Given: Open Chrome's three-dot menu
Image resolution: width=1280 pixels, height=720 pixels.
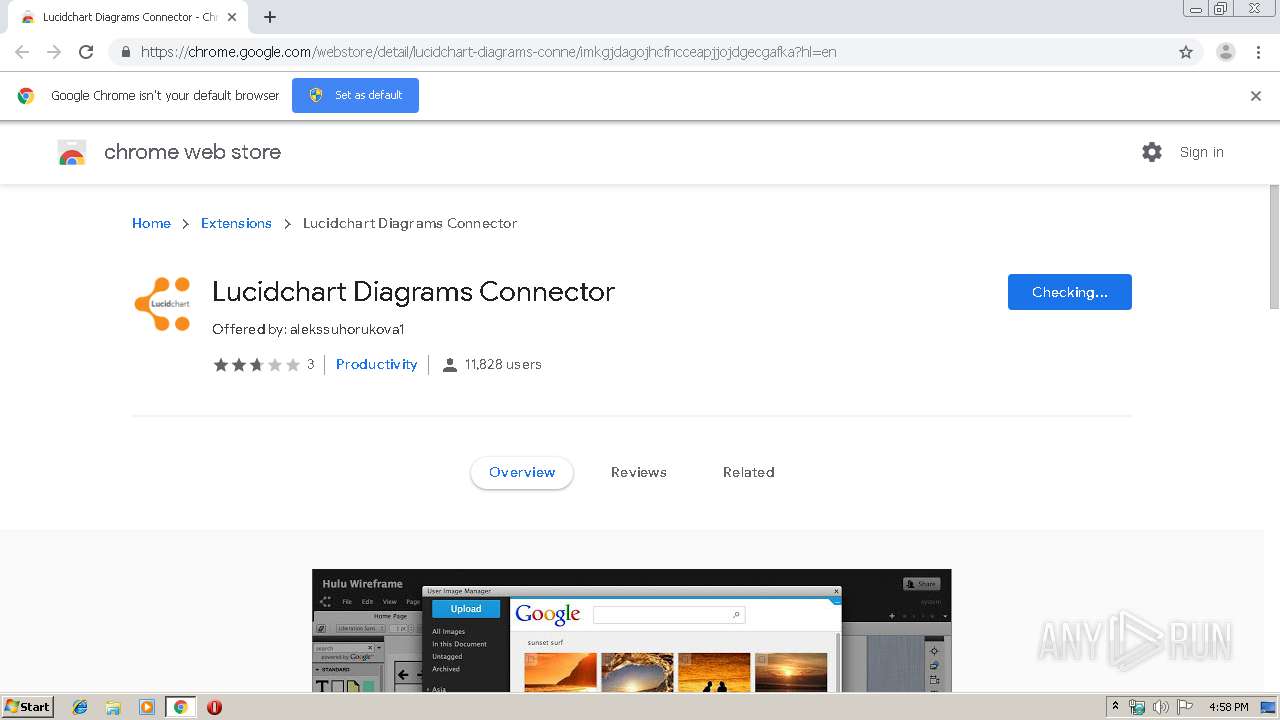Looking at the screenshot, I should click(1258, 52).
